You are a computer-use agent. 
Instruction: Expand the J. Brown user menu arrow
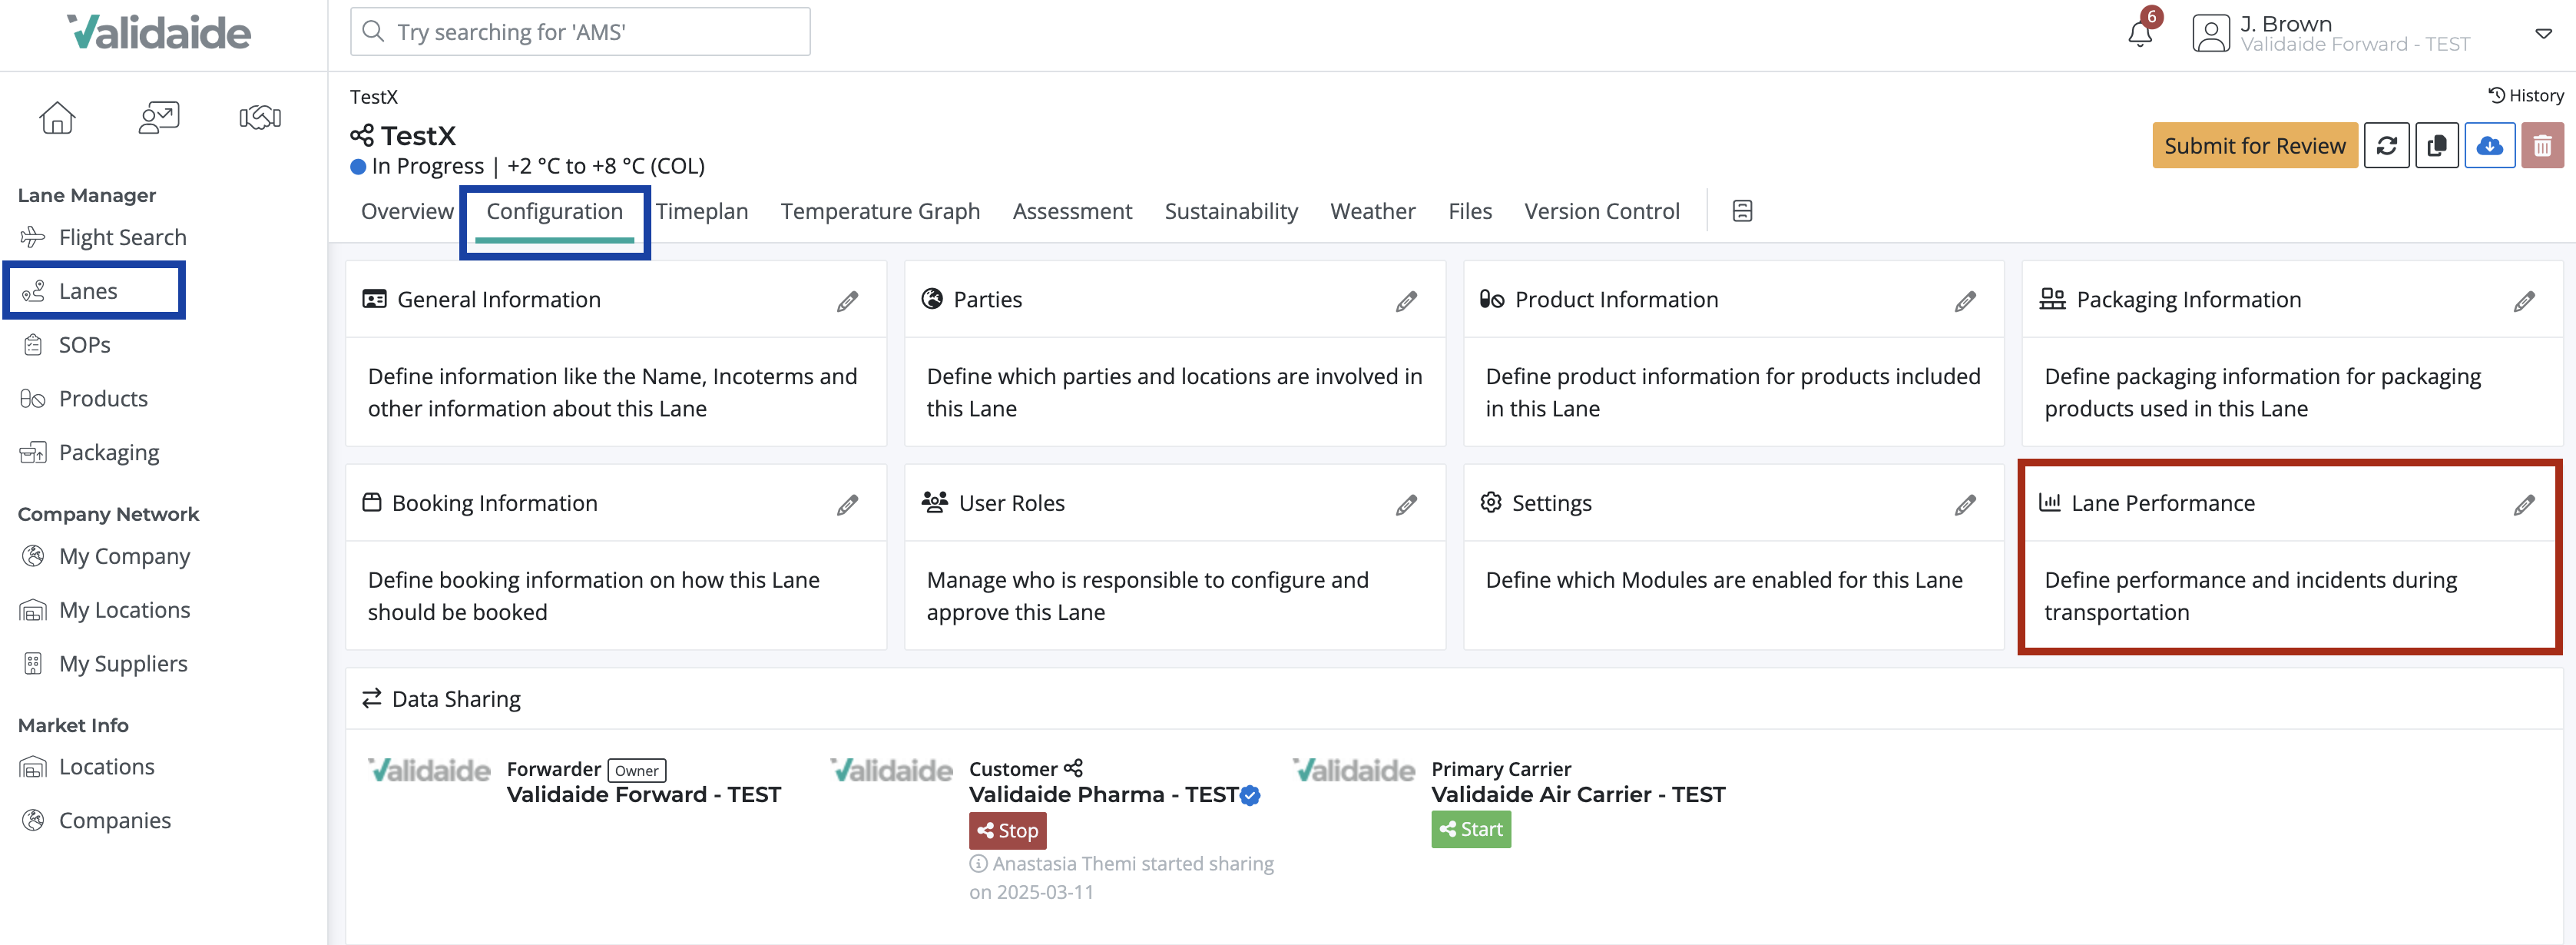[2543, 34]
